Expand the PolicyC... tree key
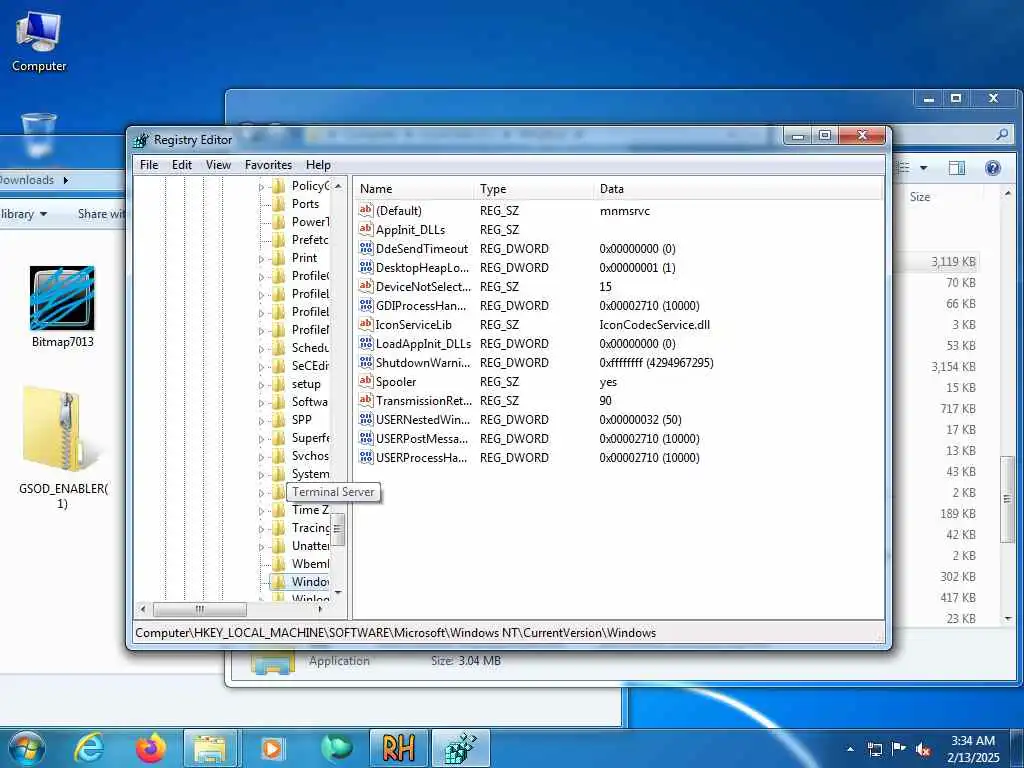This screenshot has width=1024, height=768. pyautogui.click(x=261, y=187)
